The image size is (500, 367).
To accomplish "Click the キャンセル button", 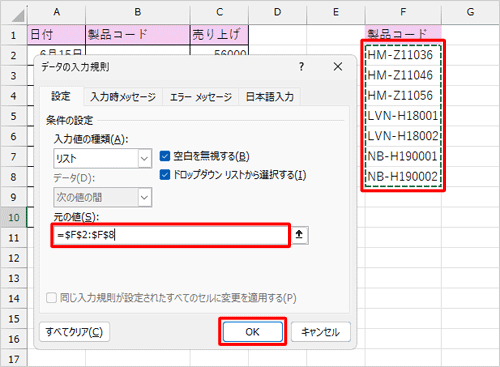I will (321, 332).
